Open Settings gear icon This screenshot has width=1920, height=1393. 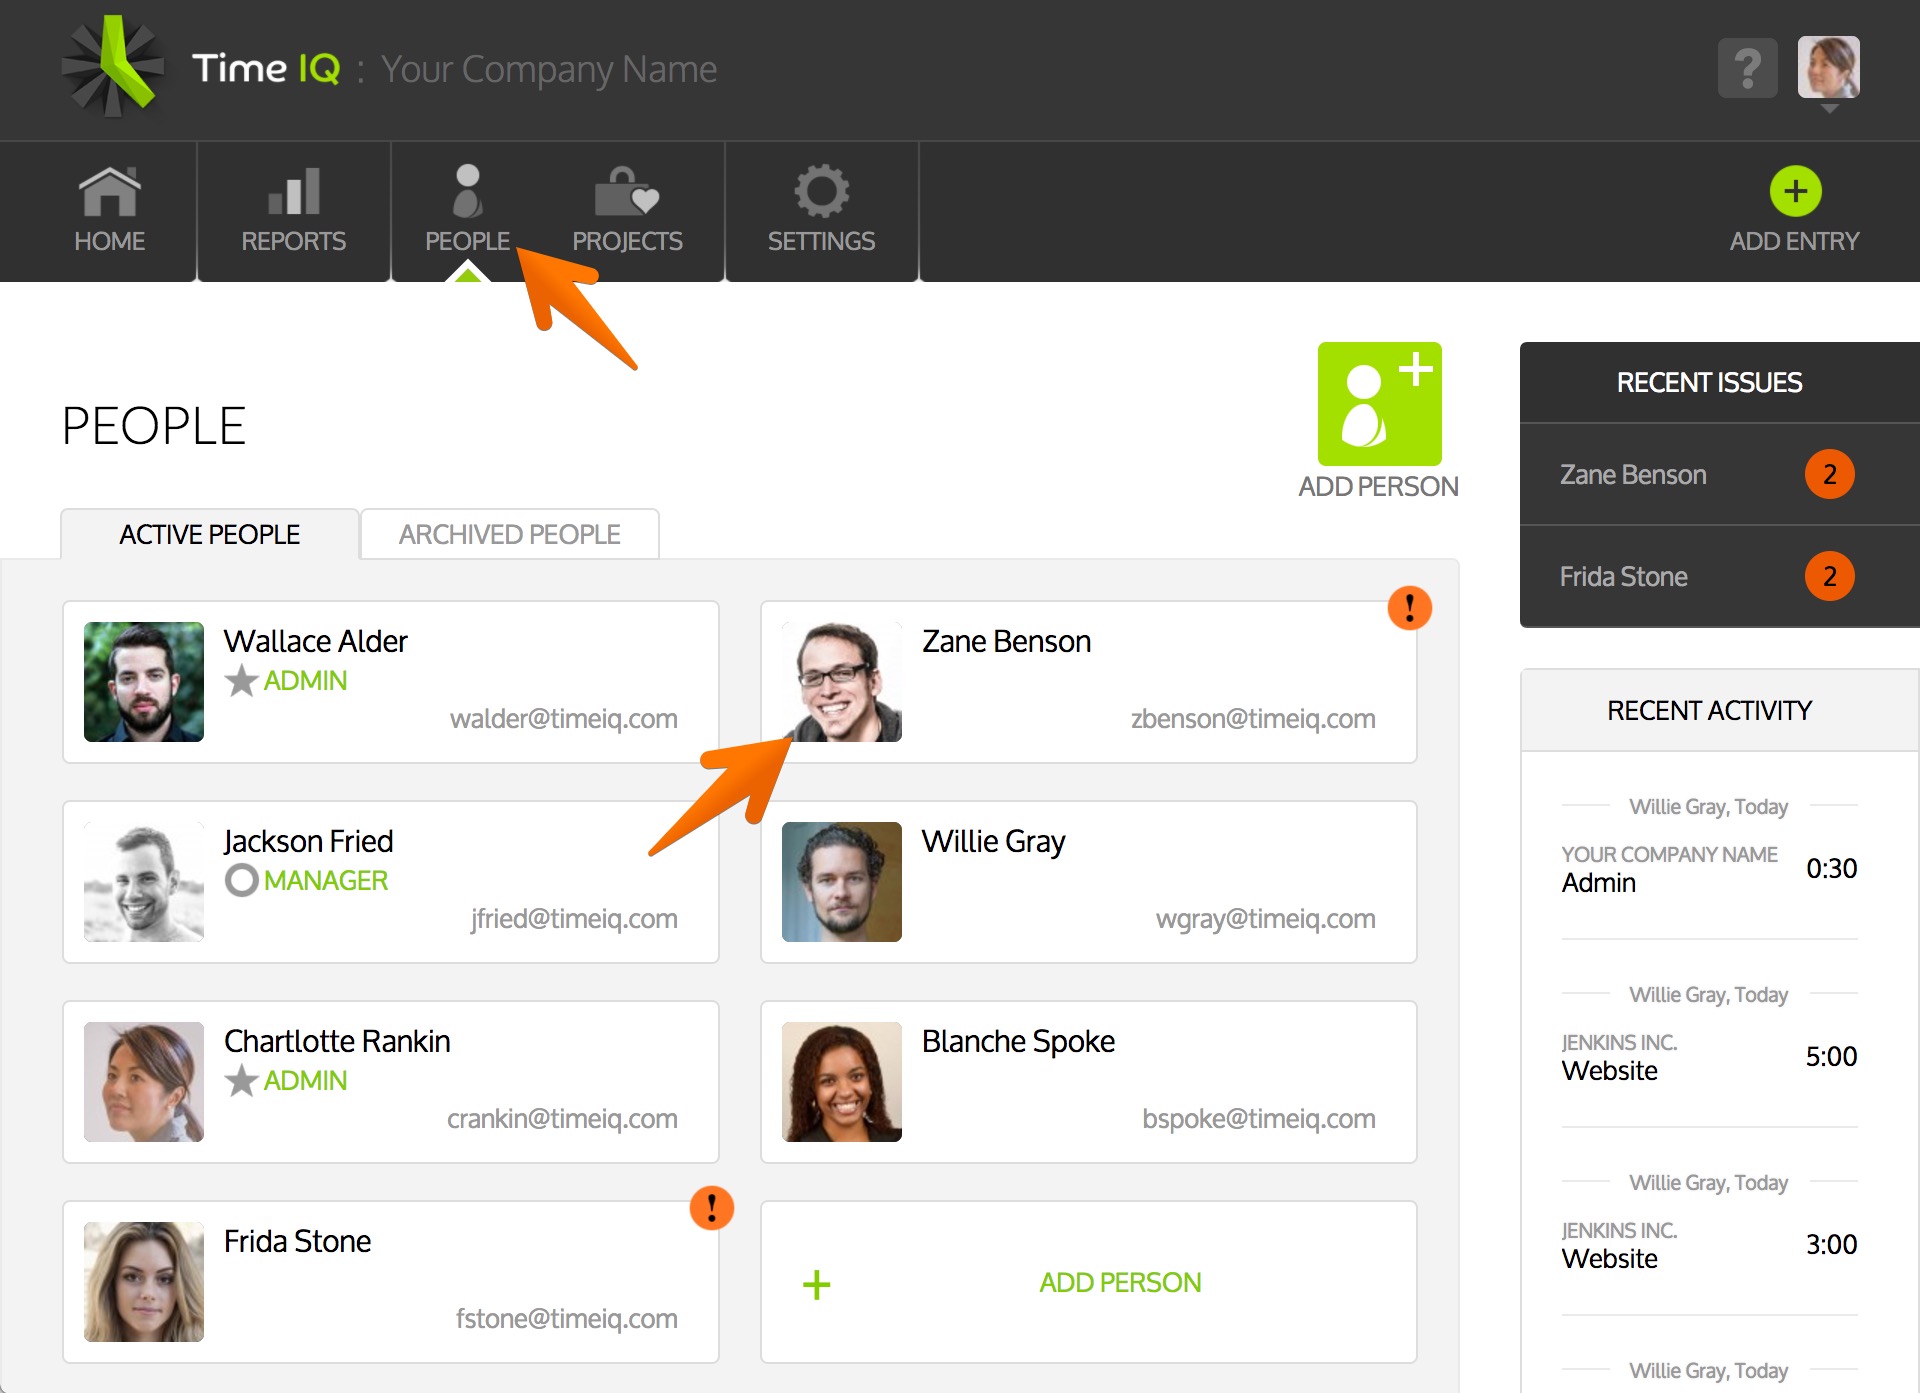coord(821,191)
